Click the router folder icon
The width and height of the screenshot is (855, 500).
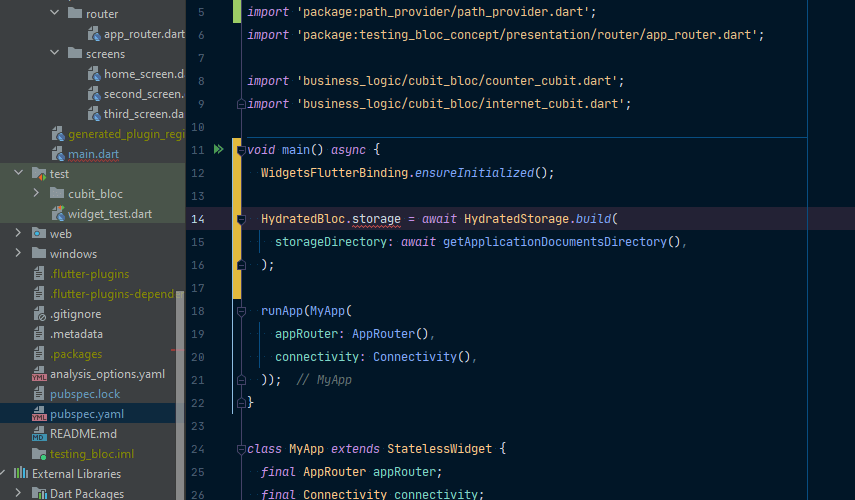point(75,13)
